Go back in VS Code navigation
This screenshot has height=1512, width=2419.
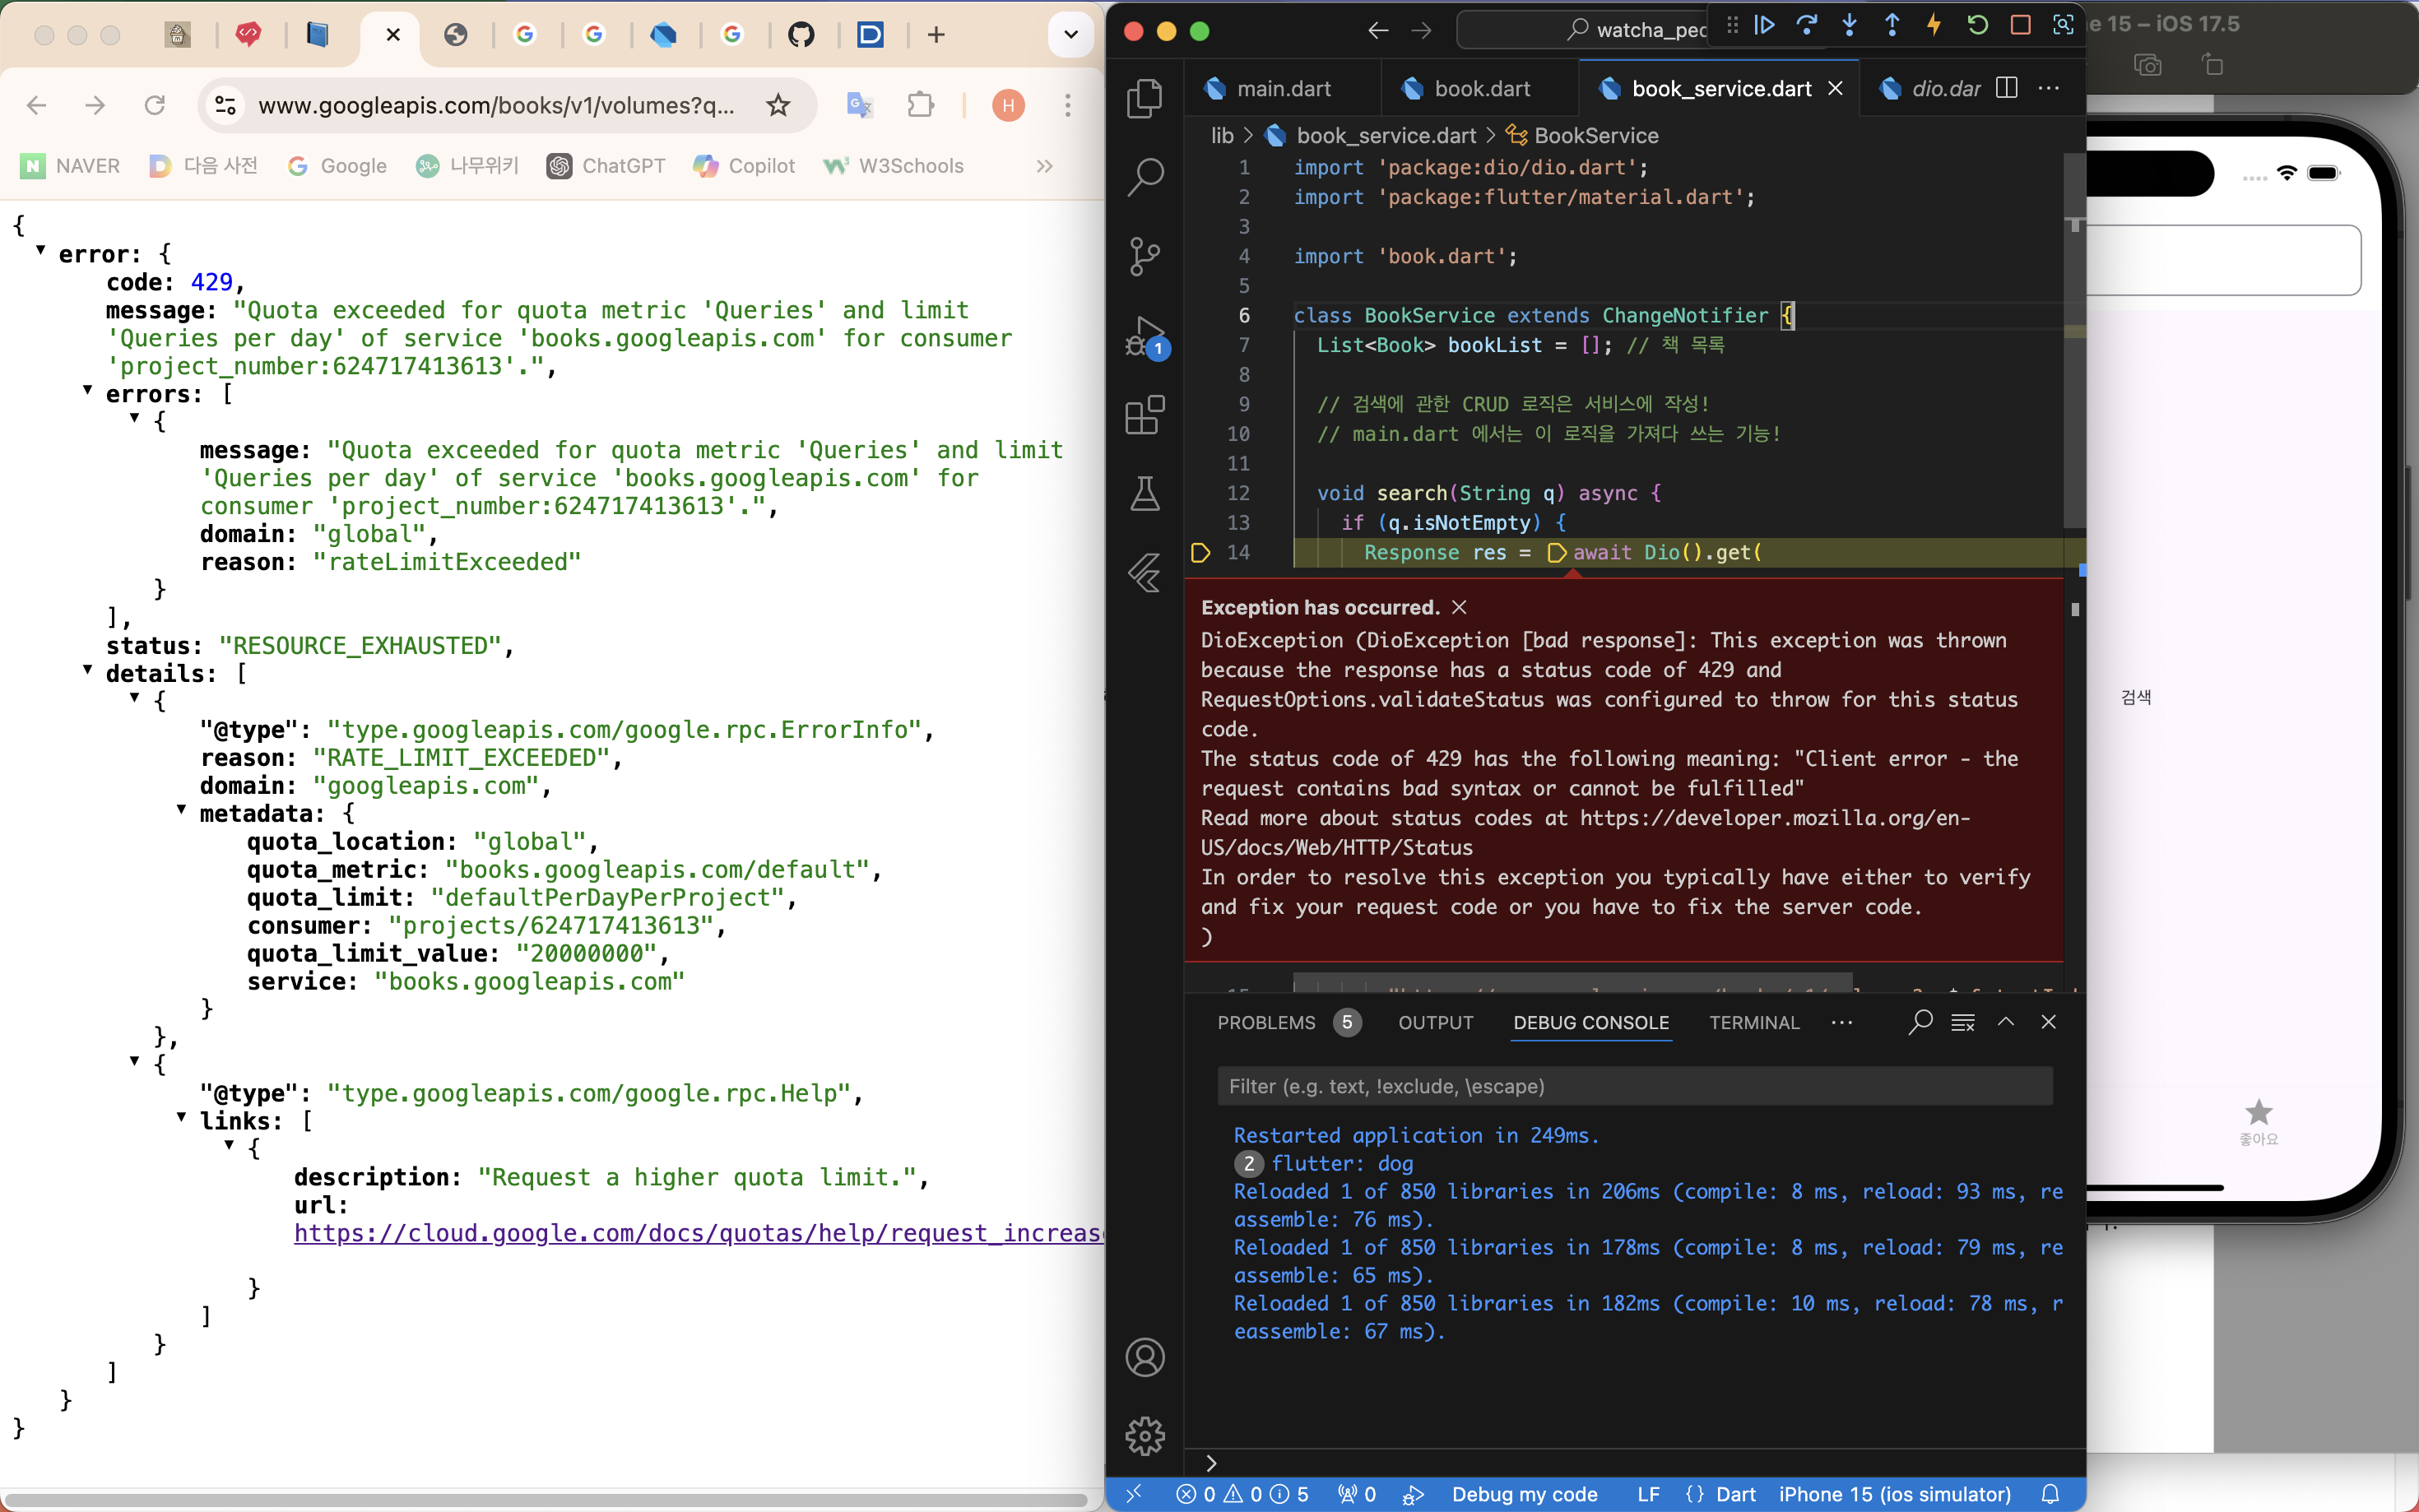point(1378,30)
